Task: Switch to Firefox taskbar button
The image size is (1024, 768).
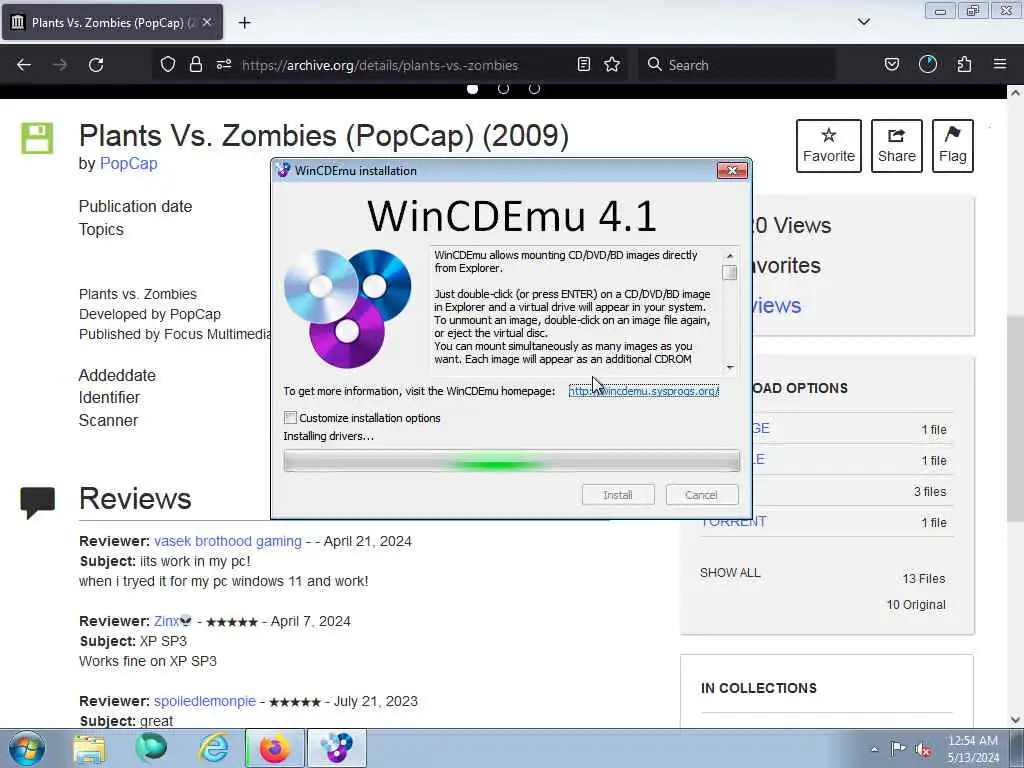Action: coord(275,748)
